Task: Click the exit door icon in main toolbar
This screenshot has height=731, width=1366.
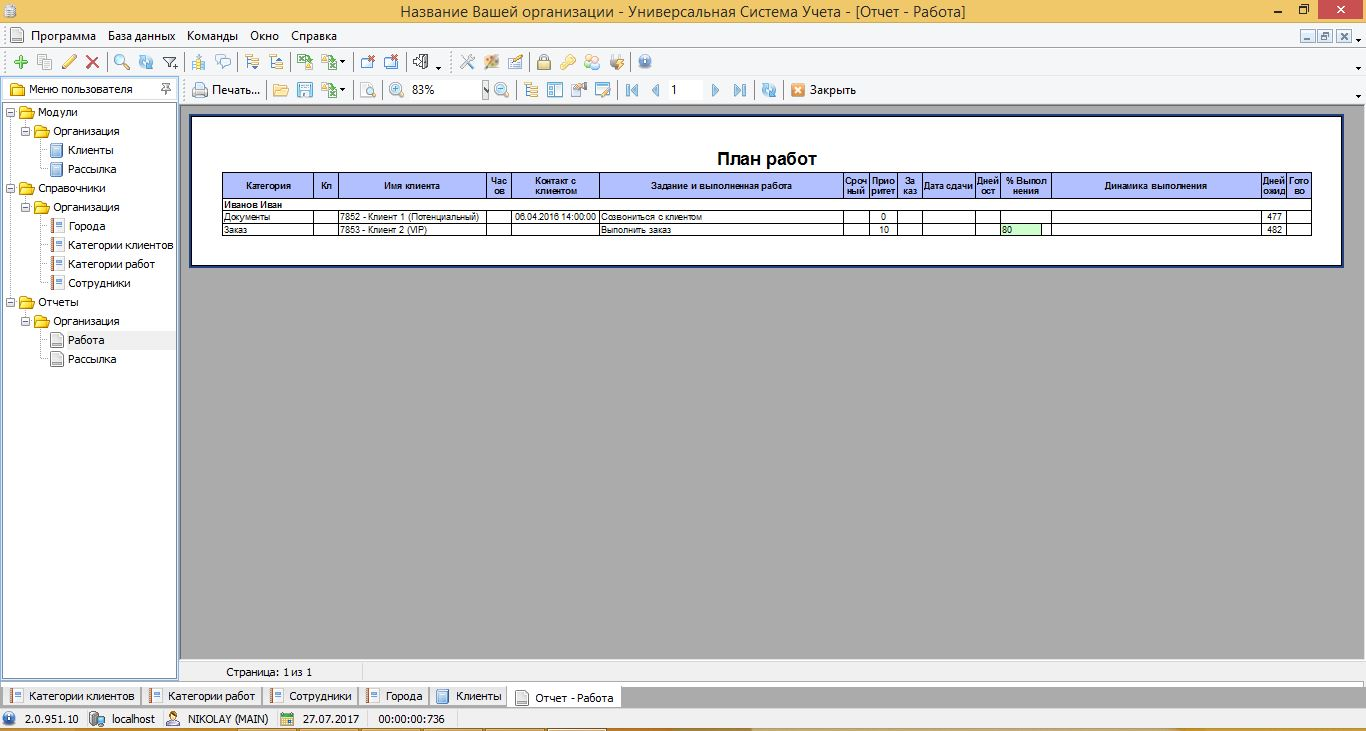Action: [421, 62]
